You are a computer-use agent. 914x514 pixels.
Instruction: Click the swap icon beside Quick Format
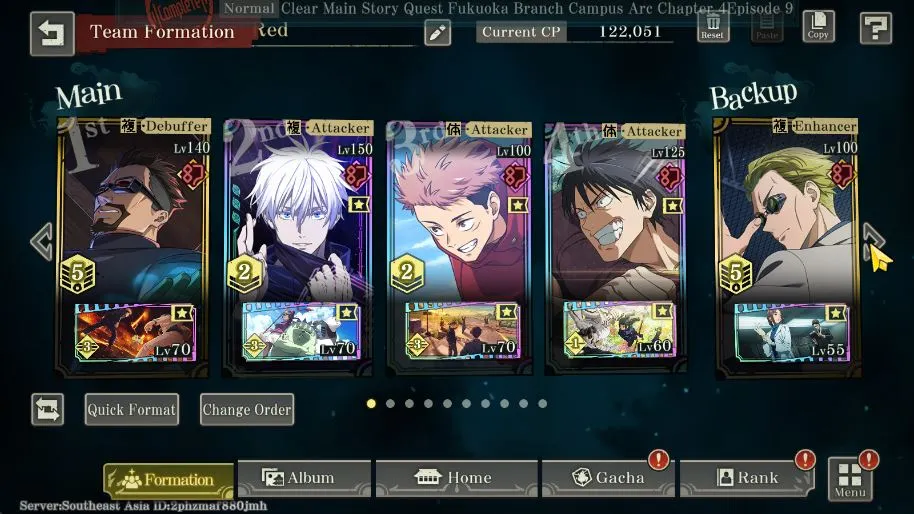pos(48,409)
